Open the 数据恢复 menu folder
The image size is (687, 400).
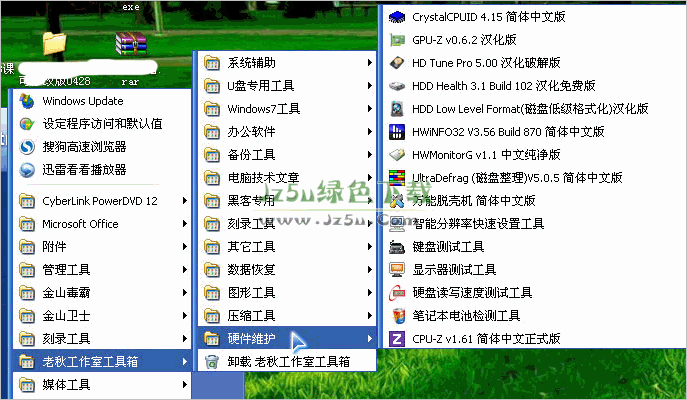coord(287,269)
